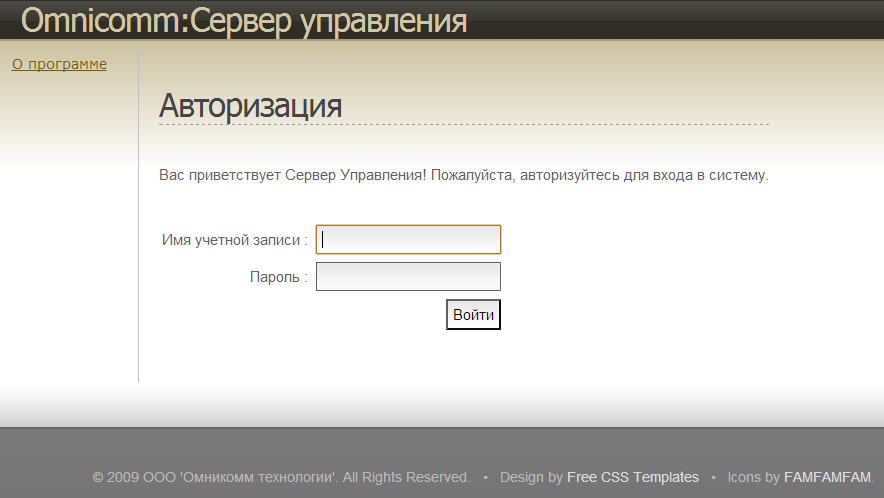The width and height of the screenshot is (884, 498).
Task: Click the "Omnicomm:Сервер управления" header title
Action: coord(244,20)
